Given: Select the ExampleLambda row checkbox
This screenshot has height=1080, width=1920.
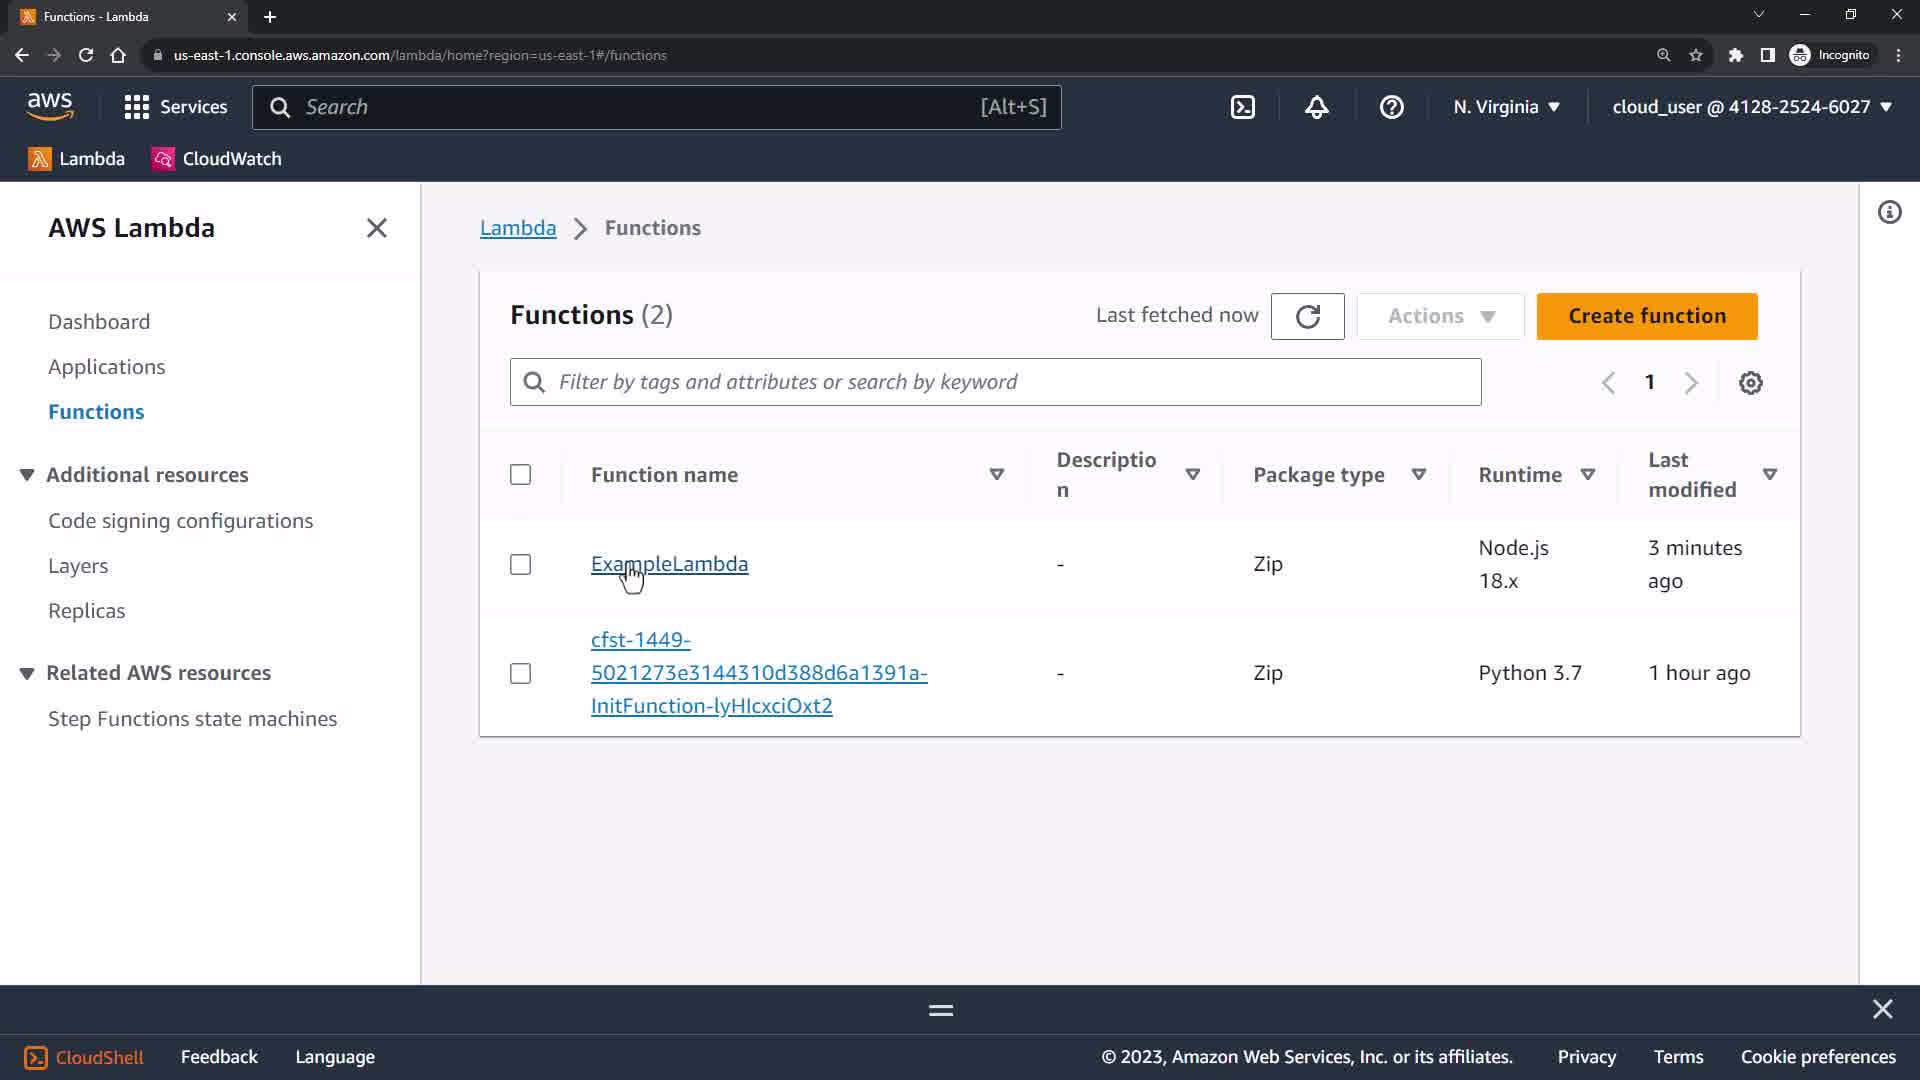Looking at the screenshot, I should pyautogui.click(x=520, y=565).
